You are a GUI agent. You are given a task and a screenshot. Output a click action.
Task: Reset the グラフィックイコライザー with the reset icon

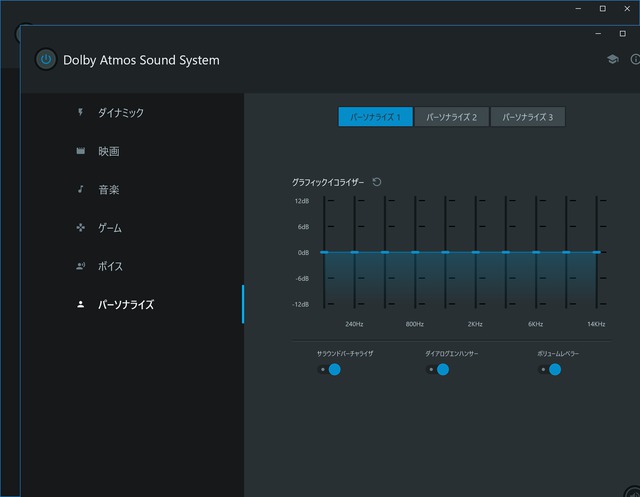[x=377, y=182]
